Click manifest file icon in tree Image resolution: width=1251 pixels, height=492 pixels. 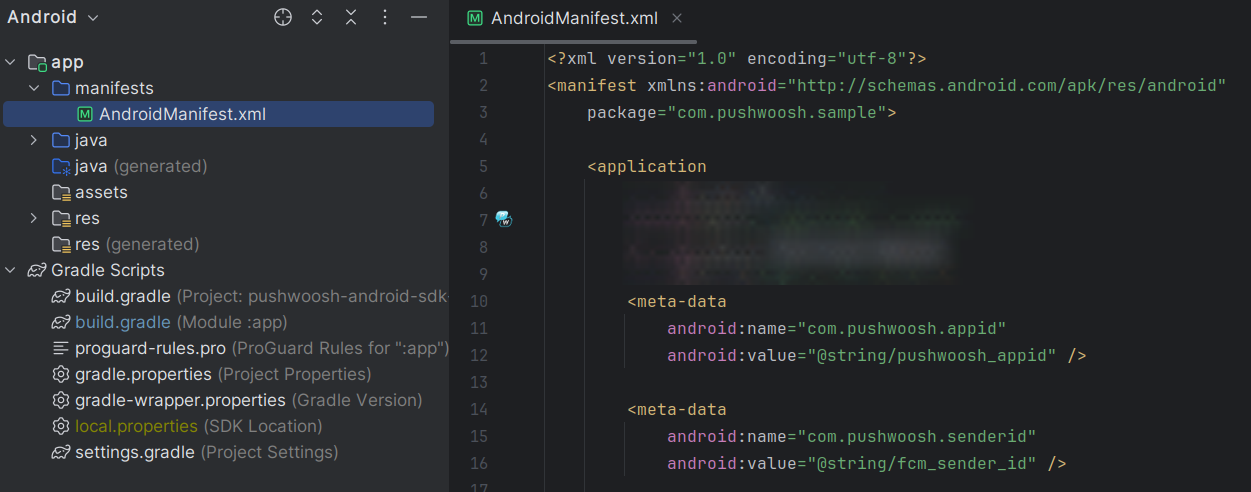(x=85, y=114)
